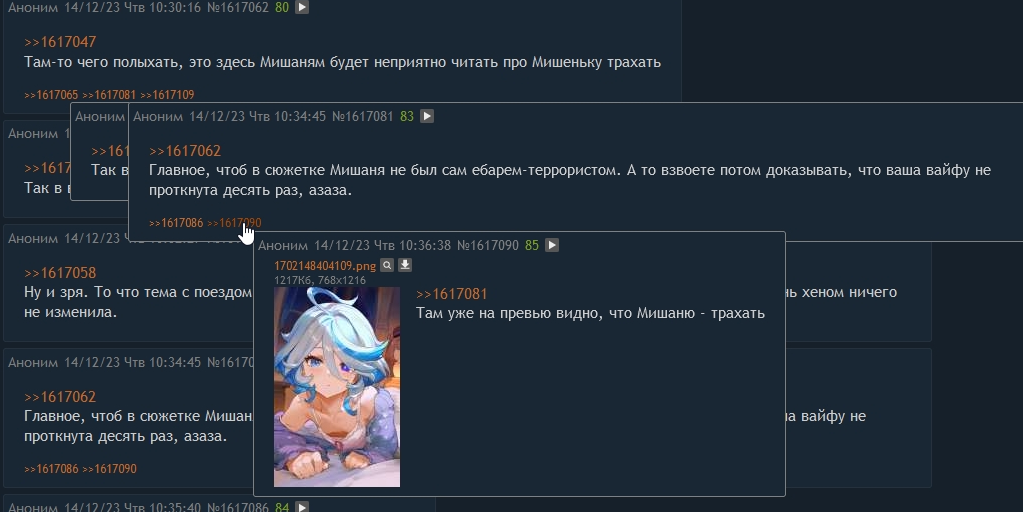The height and width of the screenshot is (512, 1023).
Task: Follow the >>1617081 quote link beside the thumbnail
Action: click(x=451, y=294)
